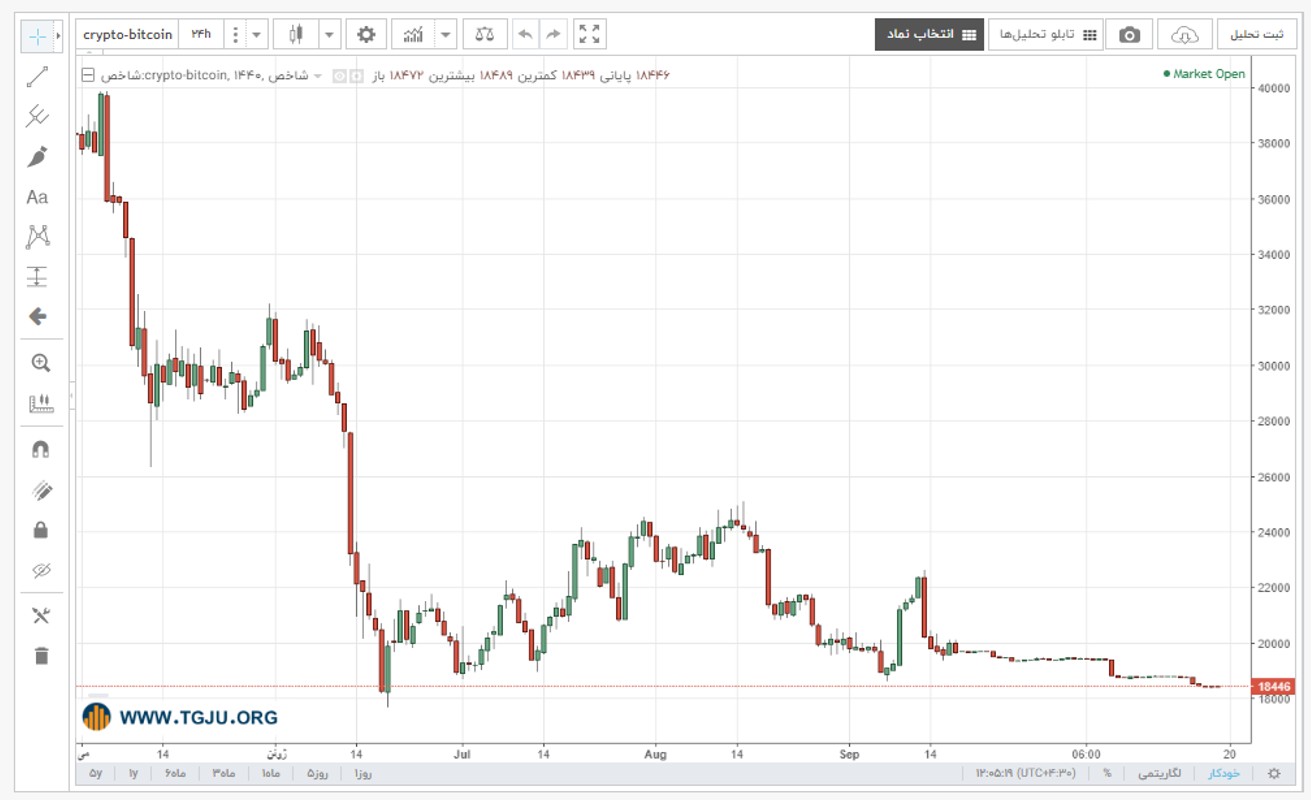This screenshot has width=1311, height=800.
Task: Toggle lock all drawing tools
Action: 40,530
